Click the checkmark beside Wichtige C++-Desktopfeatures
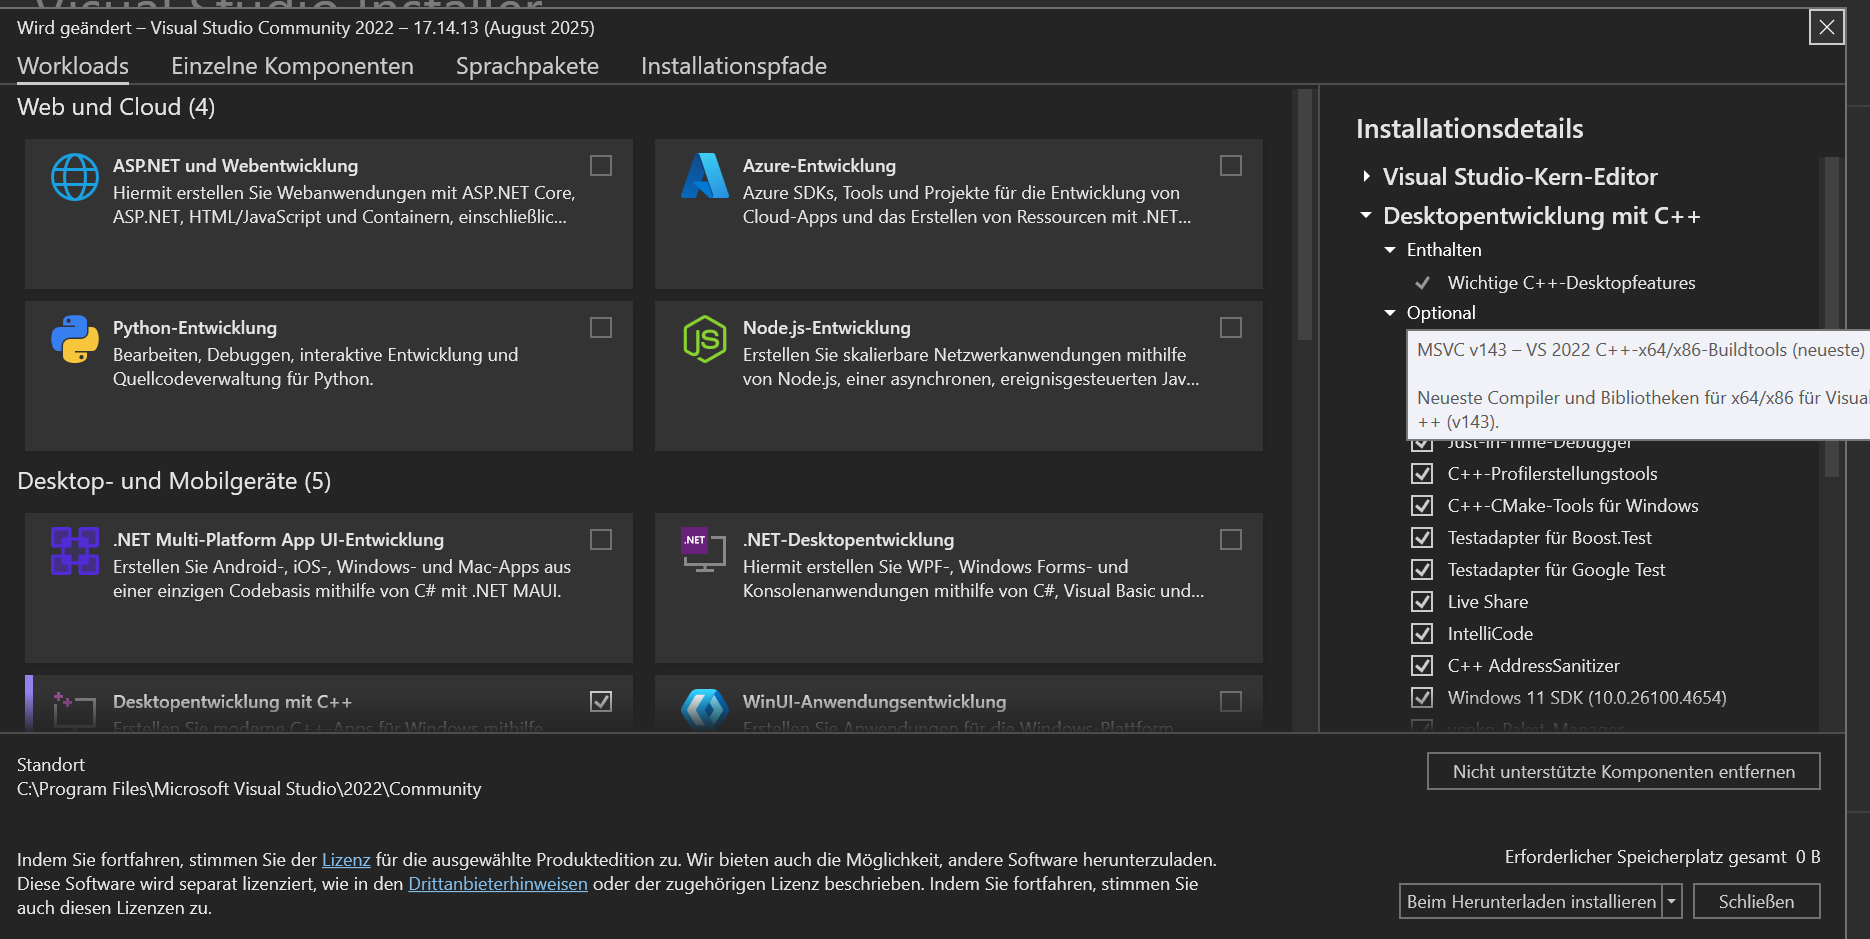 click(1422, 283)
